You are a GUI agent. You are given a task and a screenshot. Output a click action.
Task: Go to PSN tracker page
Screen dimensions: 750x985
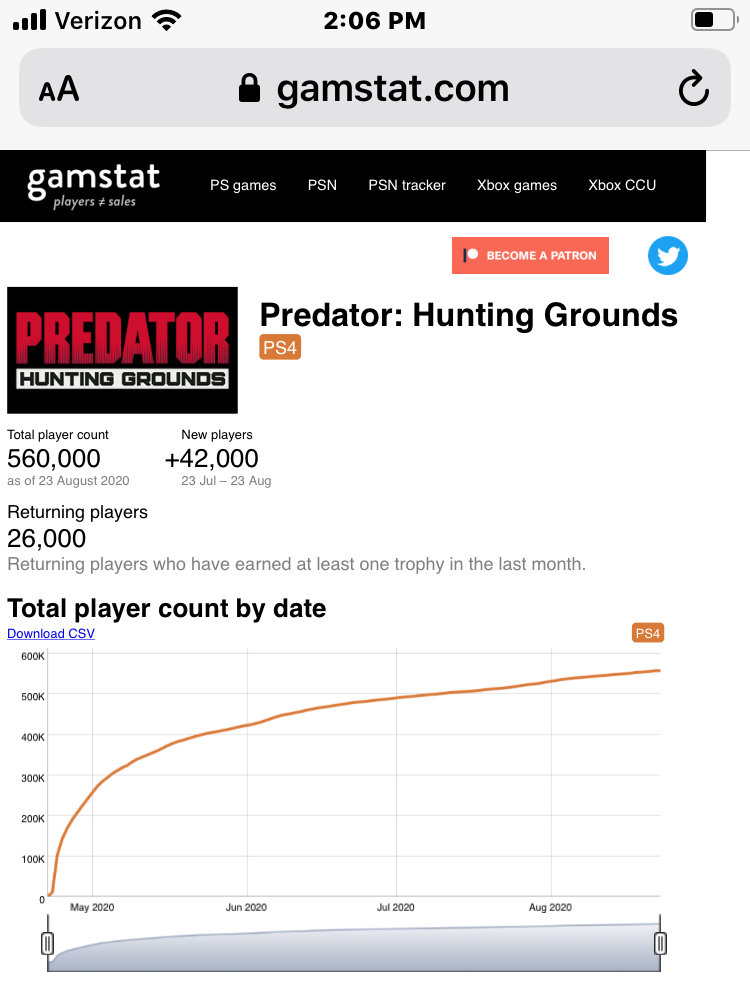[x=407, y=185]
